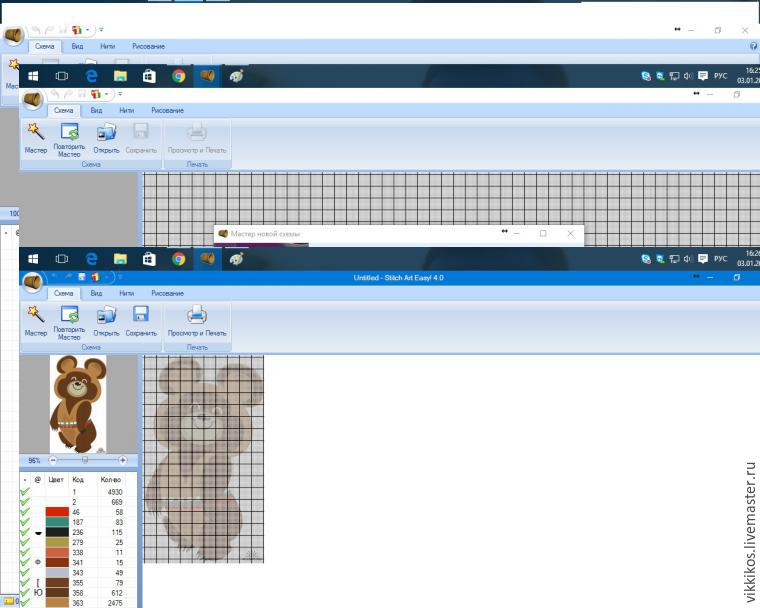Open File Explorer from the taskbar above Untitled window
Image resolution: width=760 pixels, height=608 pixels.
point(120,259)
